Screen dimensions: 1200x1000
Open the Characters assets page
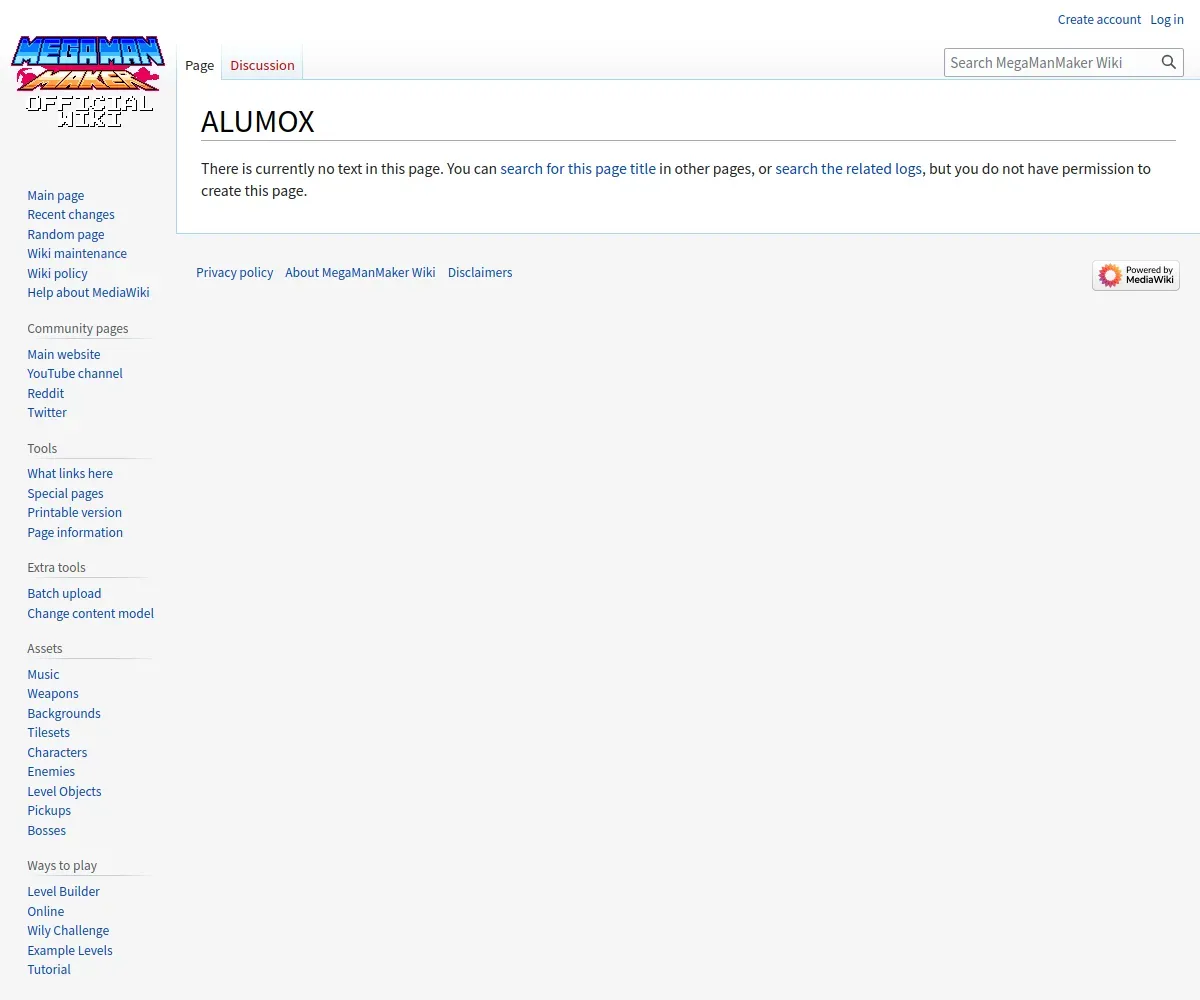click(57, 752)
